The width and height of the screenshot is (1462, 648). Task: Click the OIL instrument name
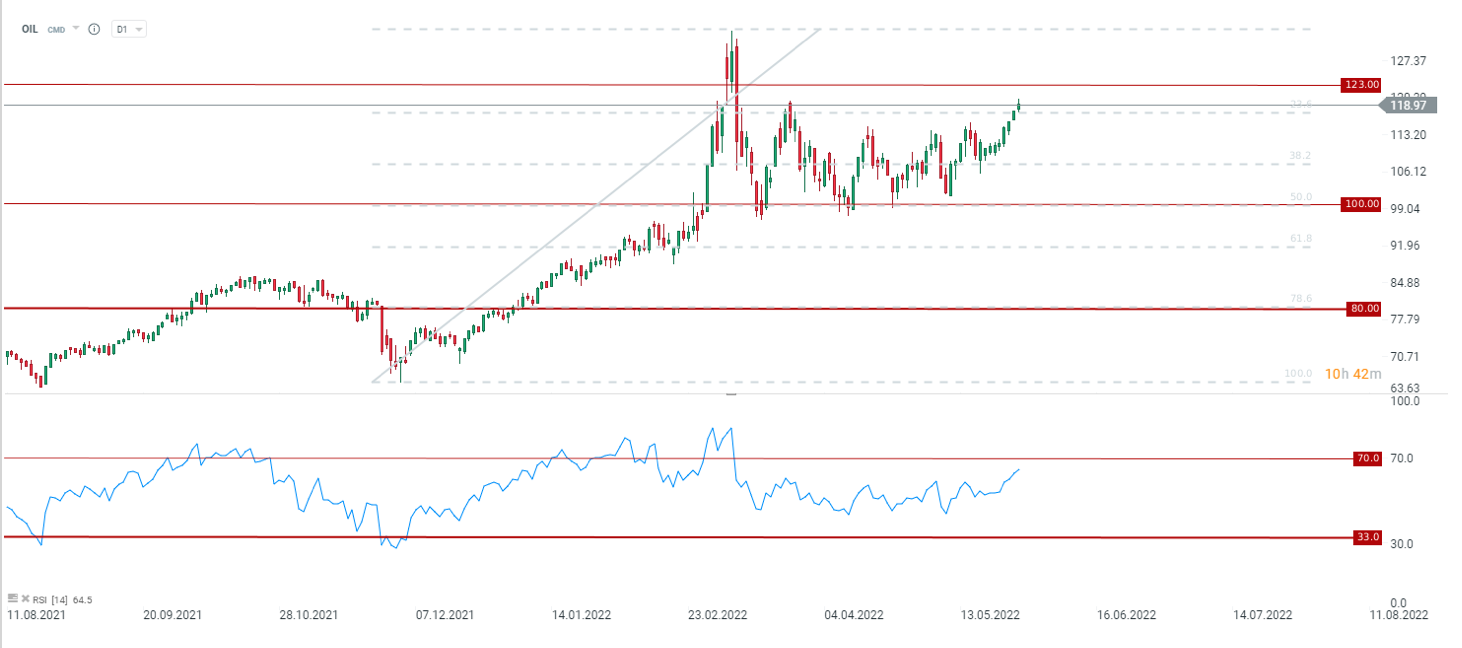30,29
